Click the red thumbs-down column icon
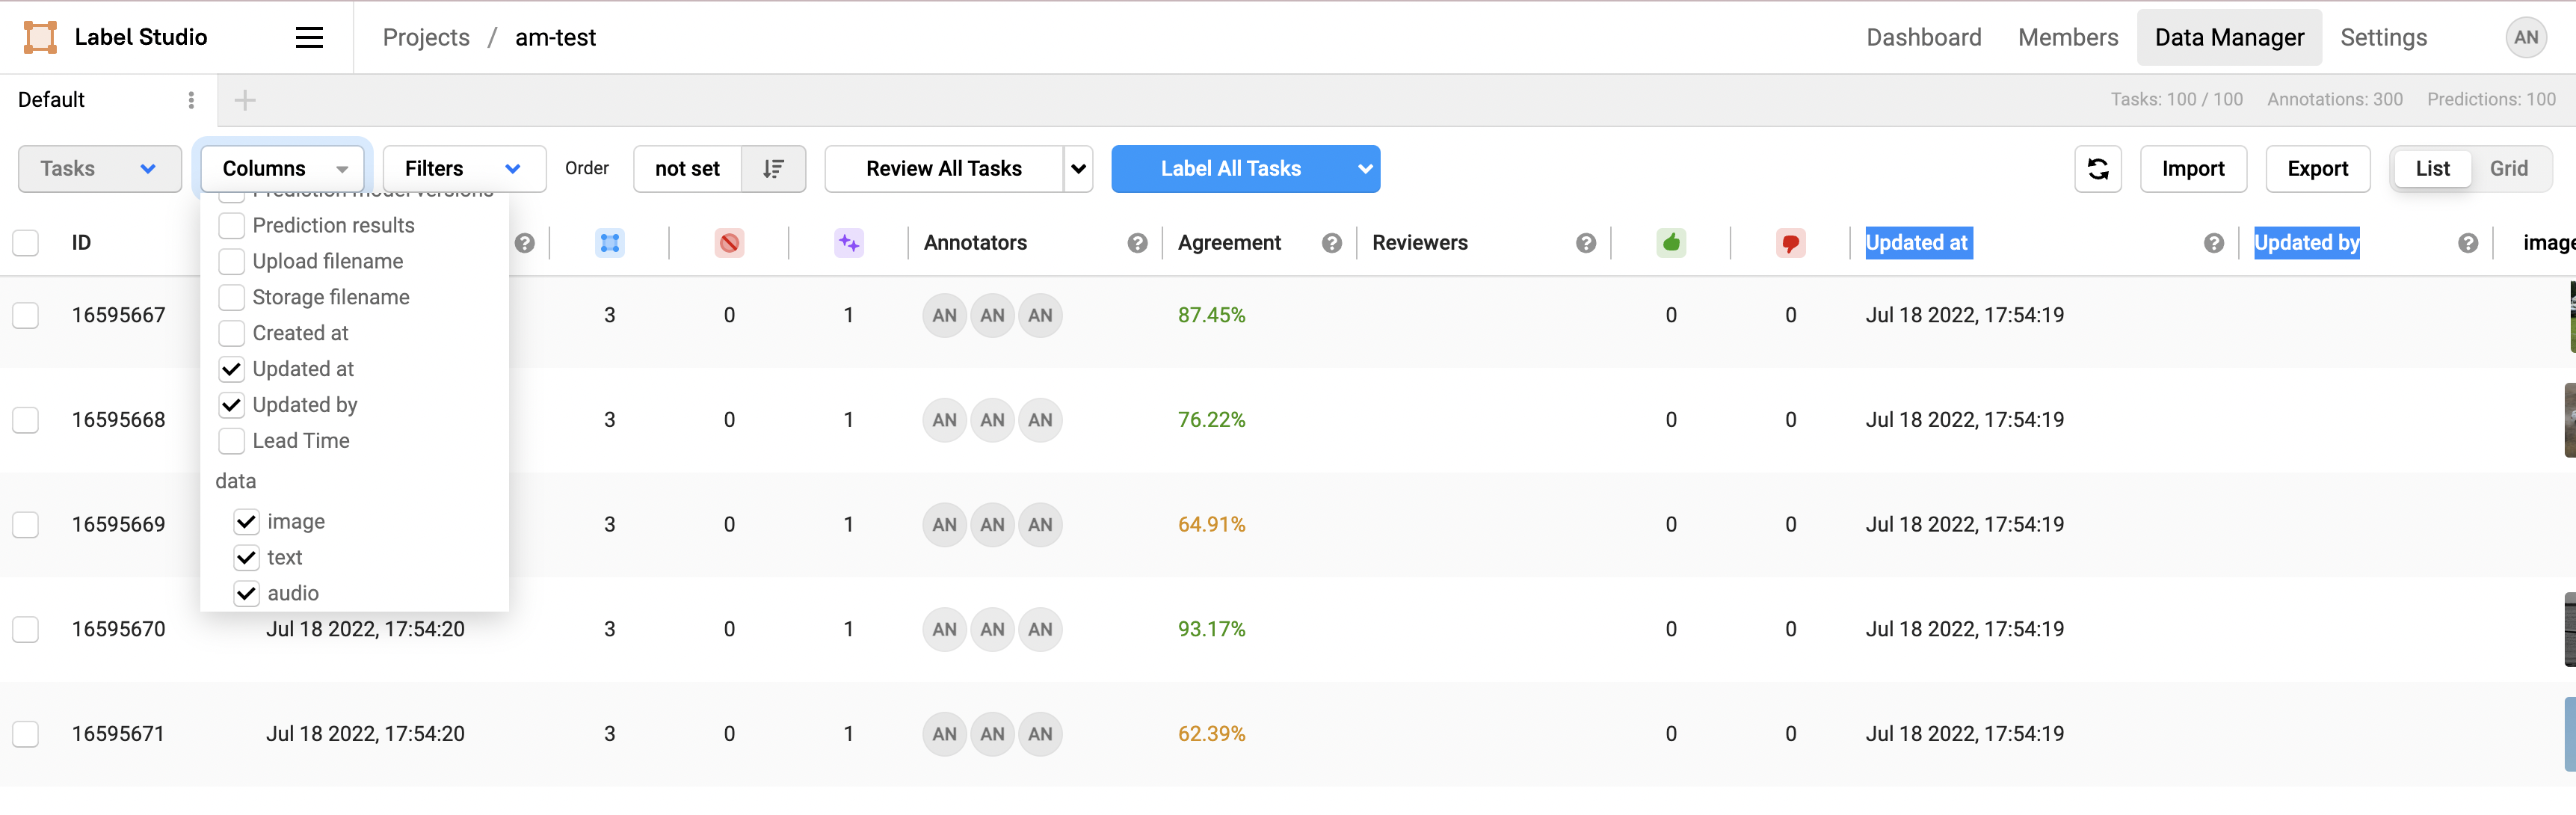The image size is (2576, 815). pyautogui.click(x=1790, y=243)
